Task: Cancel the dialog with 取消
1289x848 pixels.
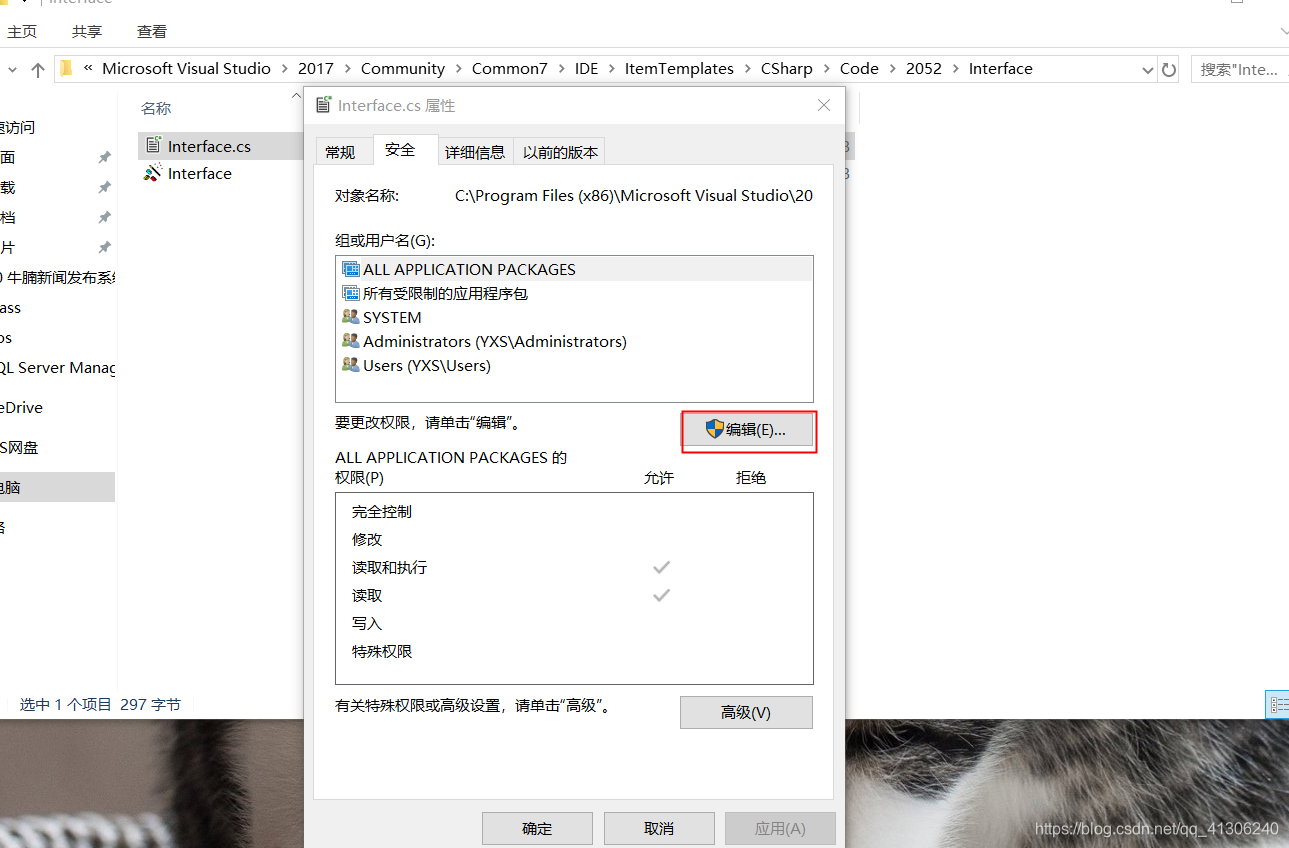Action: pos(659,828)
